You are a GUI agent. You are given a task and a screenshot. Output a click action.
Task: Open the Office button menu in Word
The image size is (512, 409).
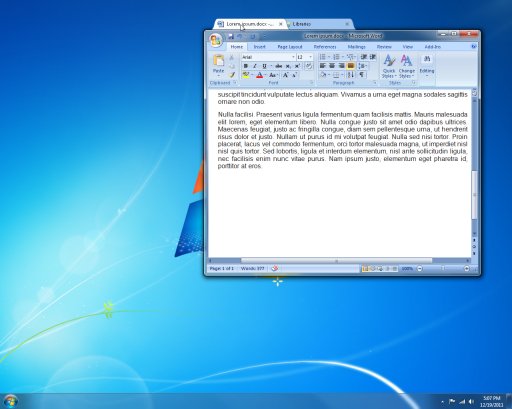(x=215, y=40)
